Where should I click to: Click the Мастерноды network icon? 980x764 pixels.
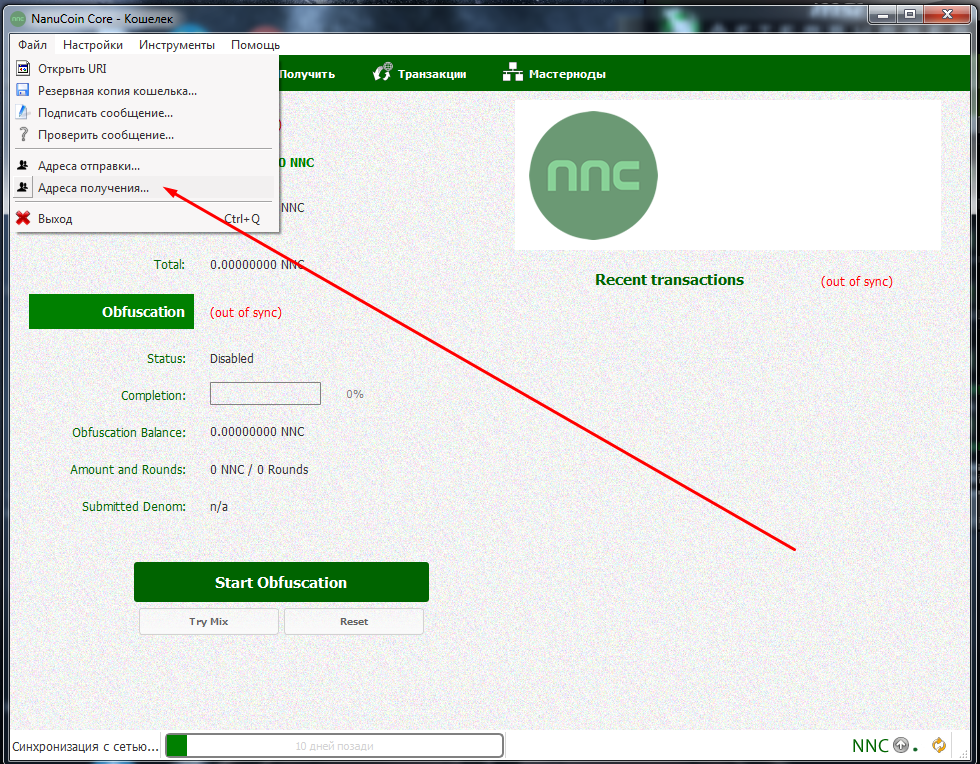click(x=513, y=73)
